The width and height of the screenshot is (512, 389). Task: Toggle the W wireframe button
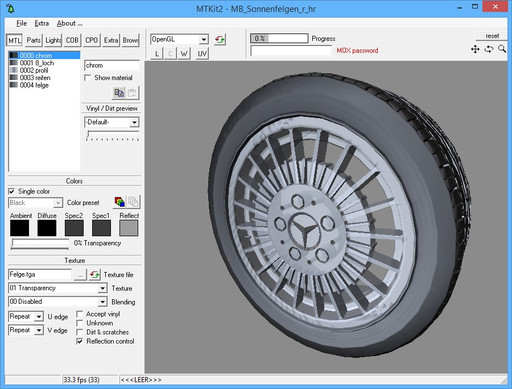(x=184, y=54)
